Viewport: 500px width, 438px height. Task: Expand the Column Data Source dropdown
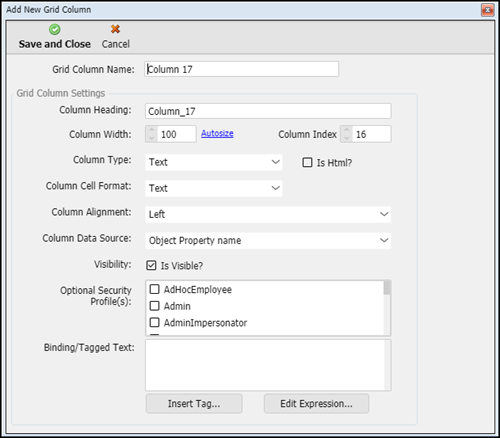268,240
